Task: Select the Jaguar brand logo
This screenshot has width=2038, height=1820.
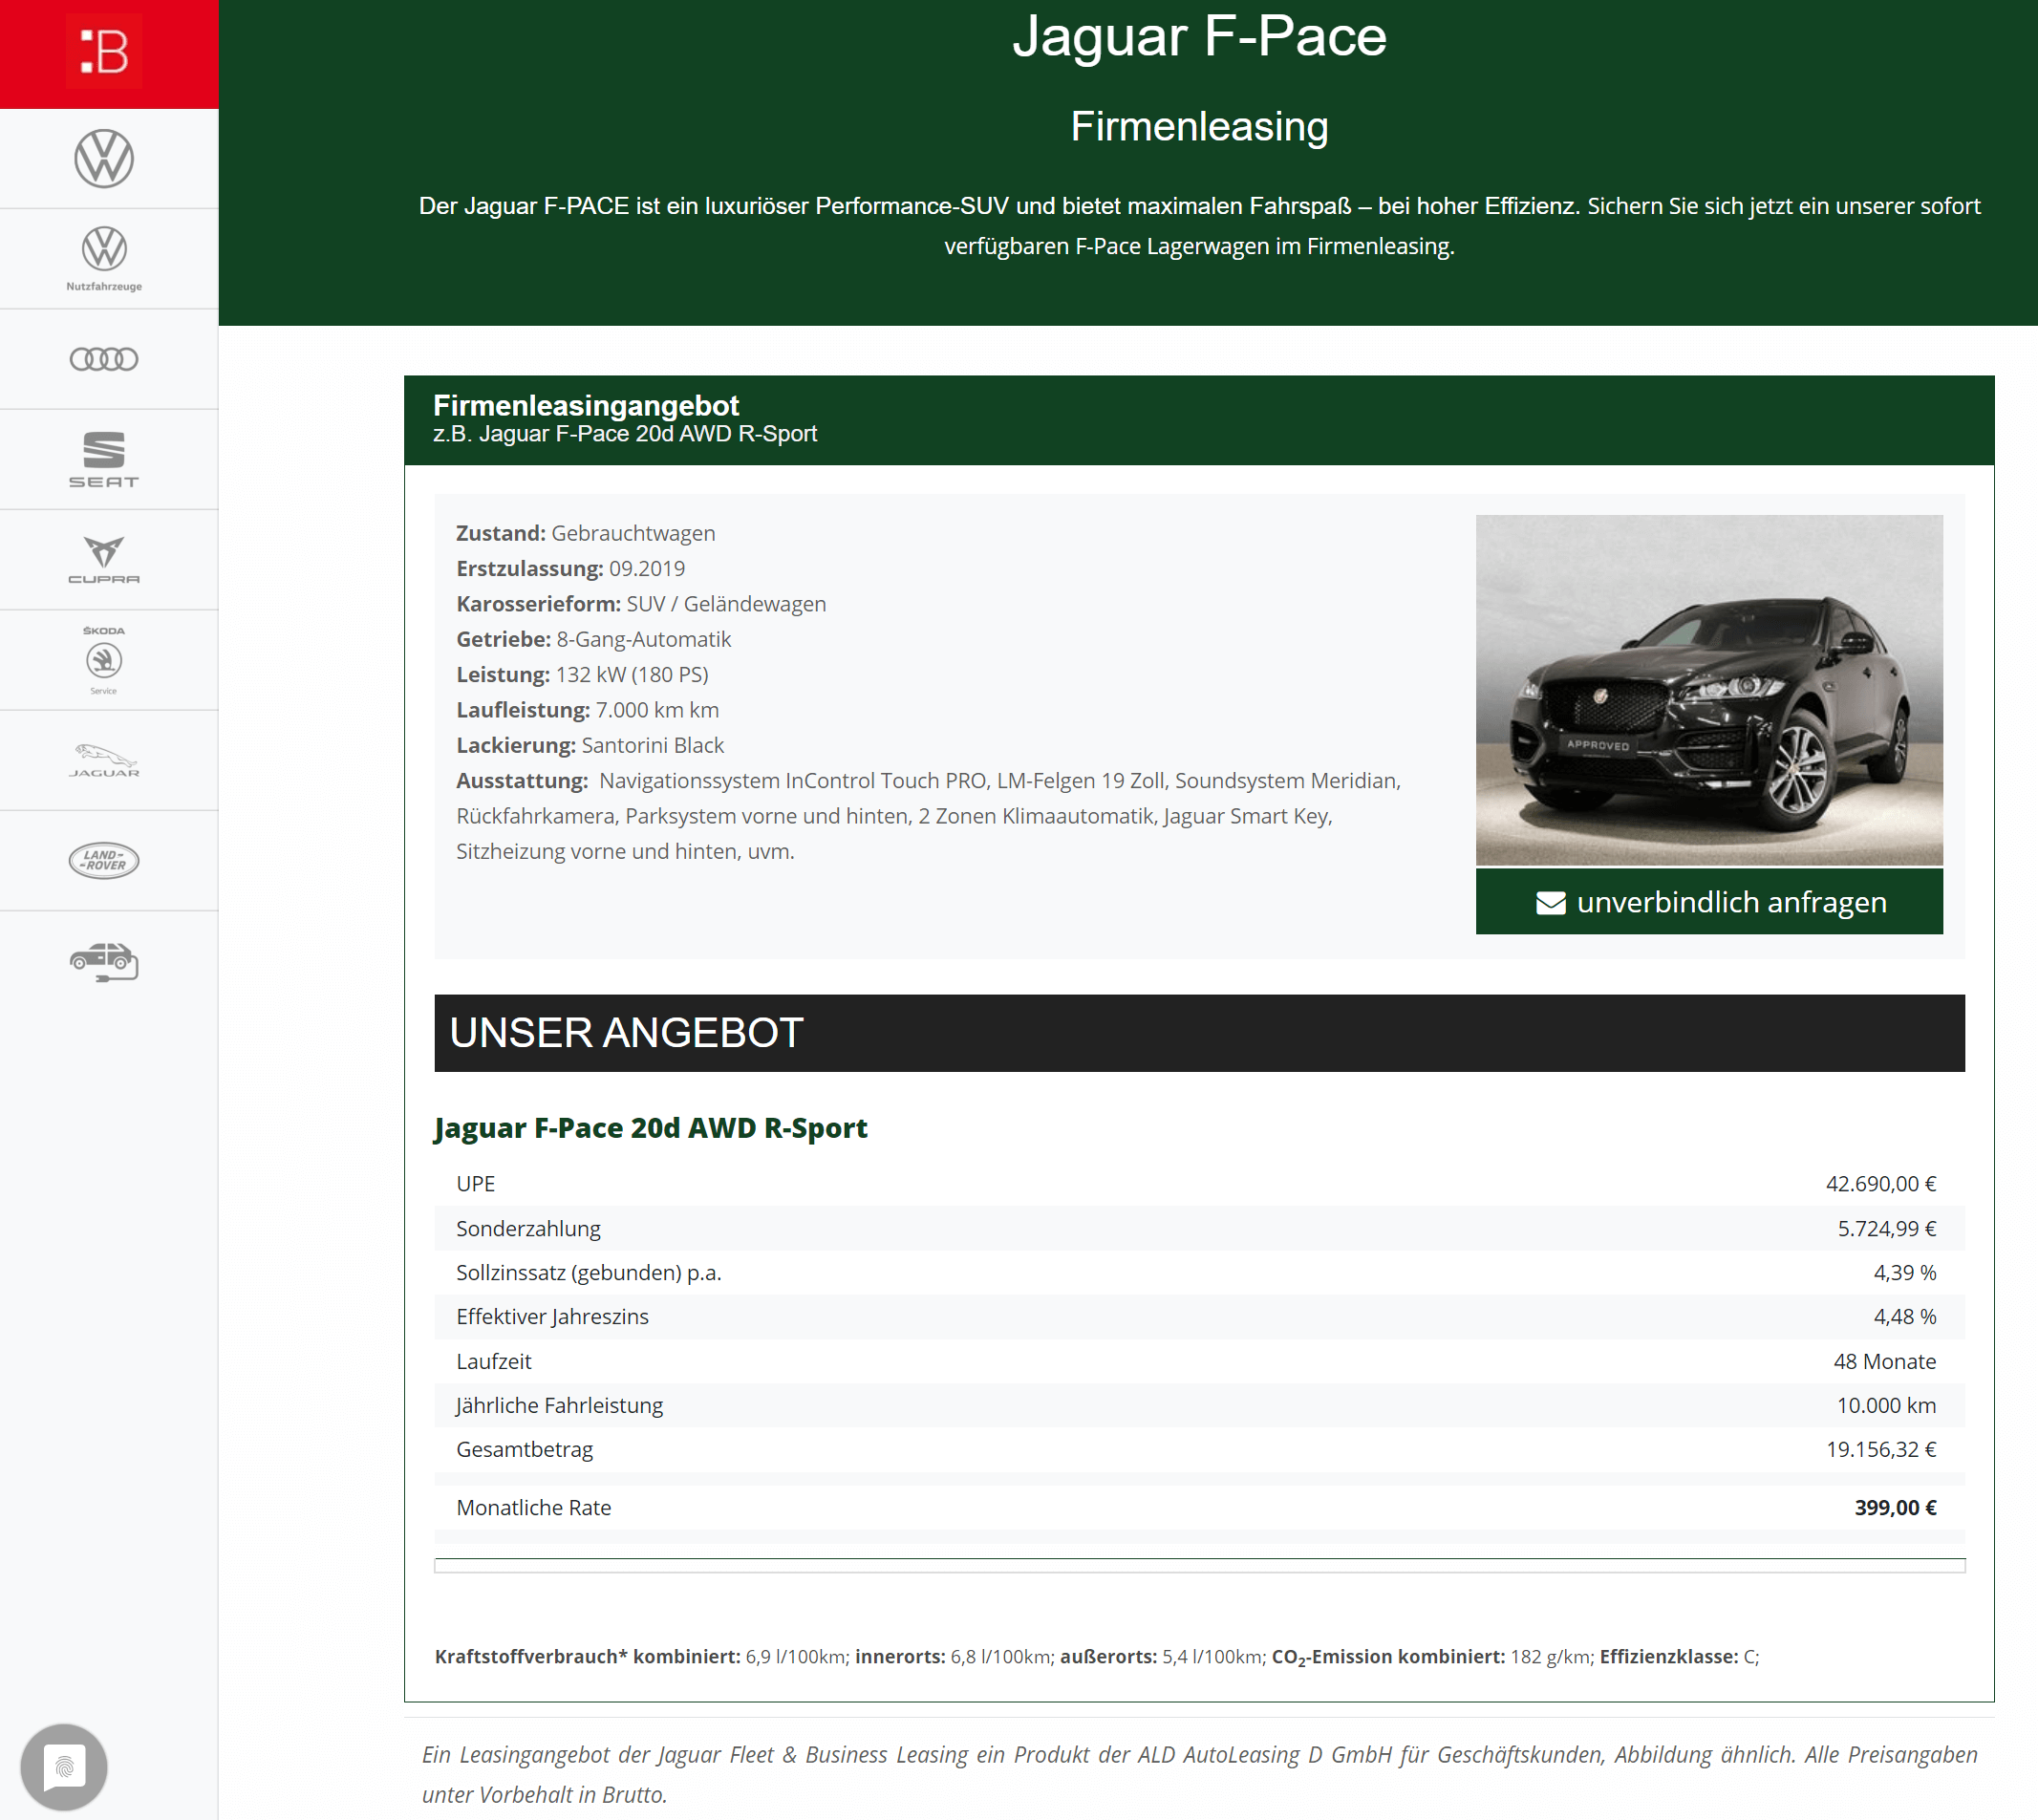Action: click(104, 761)
